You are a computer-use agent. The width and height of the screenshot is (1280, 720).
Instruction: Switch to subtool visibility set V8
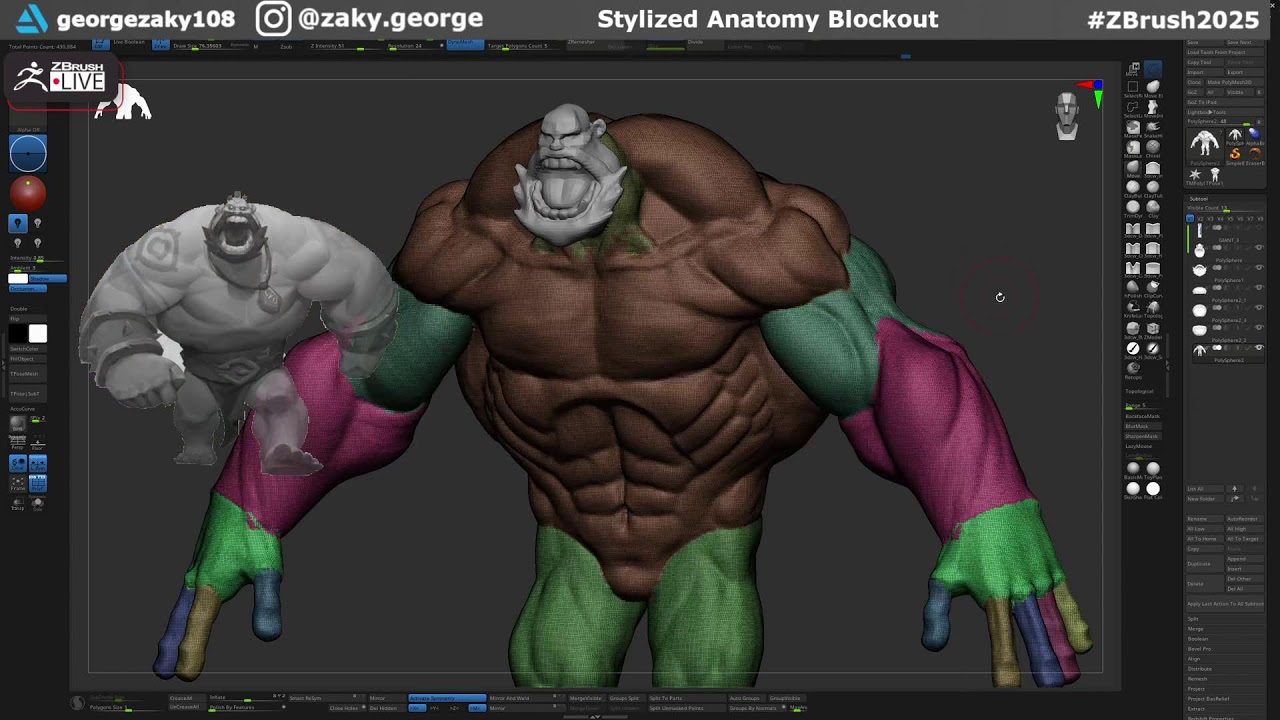pyautogui.click(x=1259, y=218)
